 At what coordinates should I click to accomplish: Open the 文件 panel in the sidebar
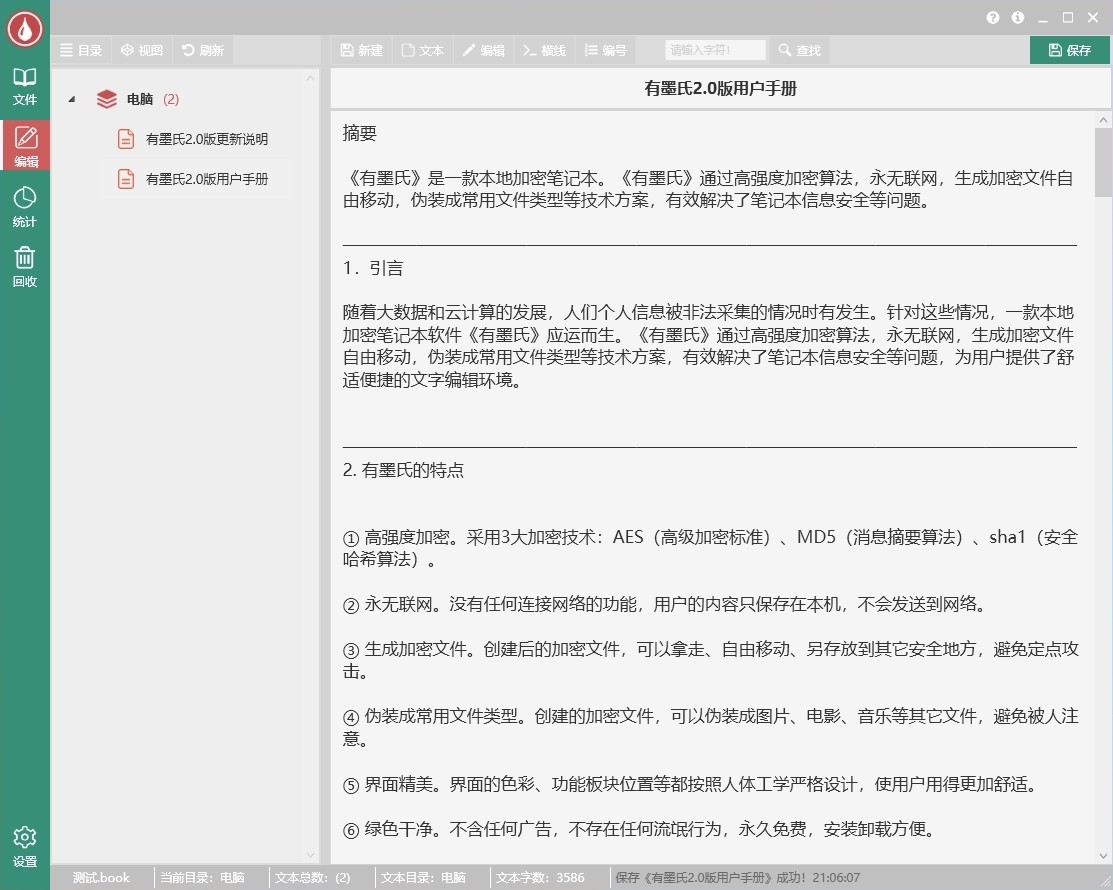click(25, 88)
